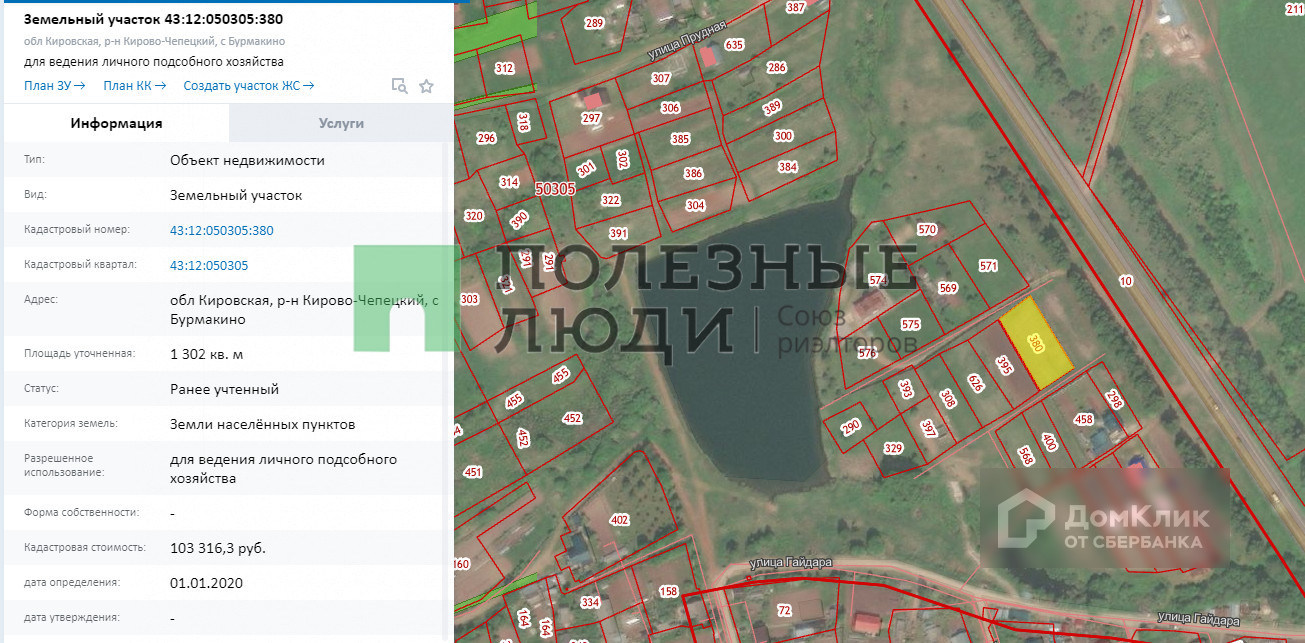Select parcel 458 on the map
The image size is (1305, 643).
pyautogui.click(x=1083, y=419)
